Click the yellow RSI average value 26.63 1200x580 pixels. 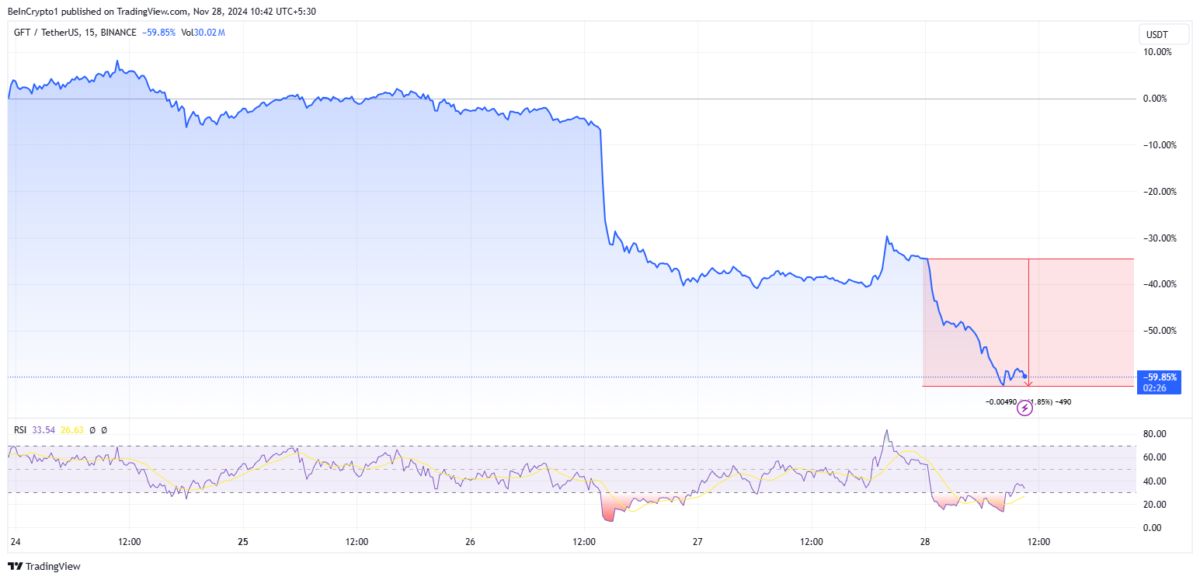71,430
